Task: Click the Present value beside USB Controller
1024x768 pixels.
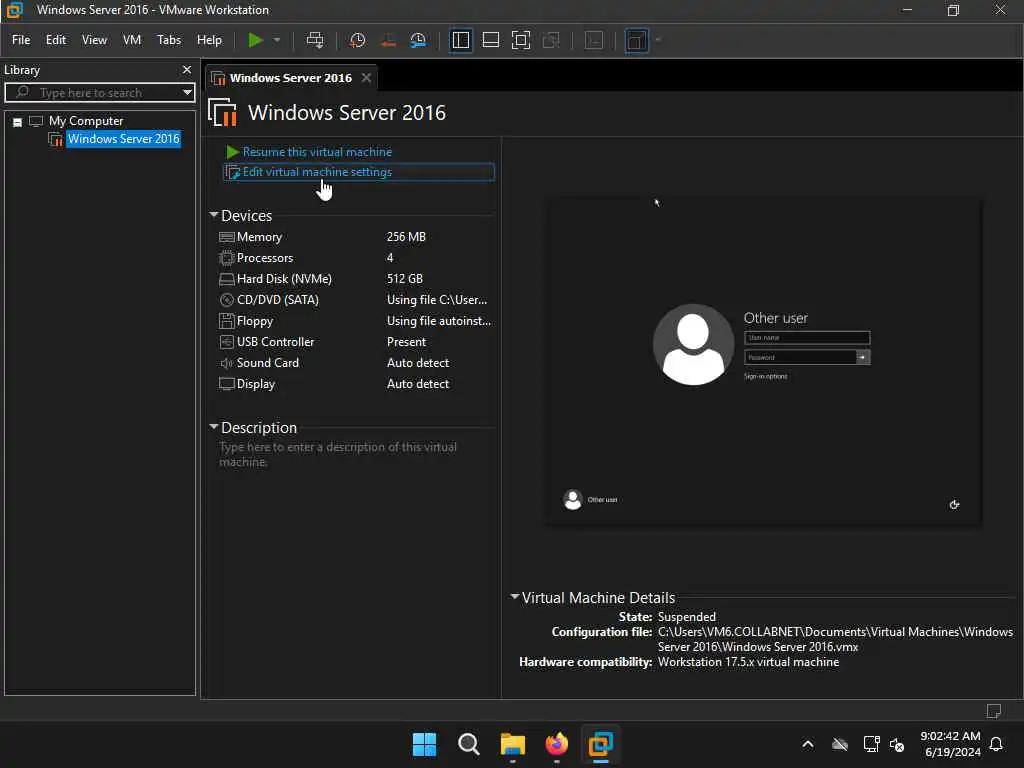Action: click(x=406, y=342)
